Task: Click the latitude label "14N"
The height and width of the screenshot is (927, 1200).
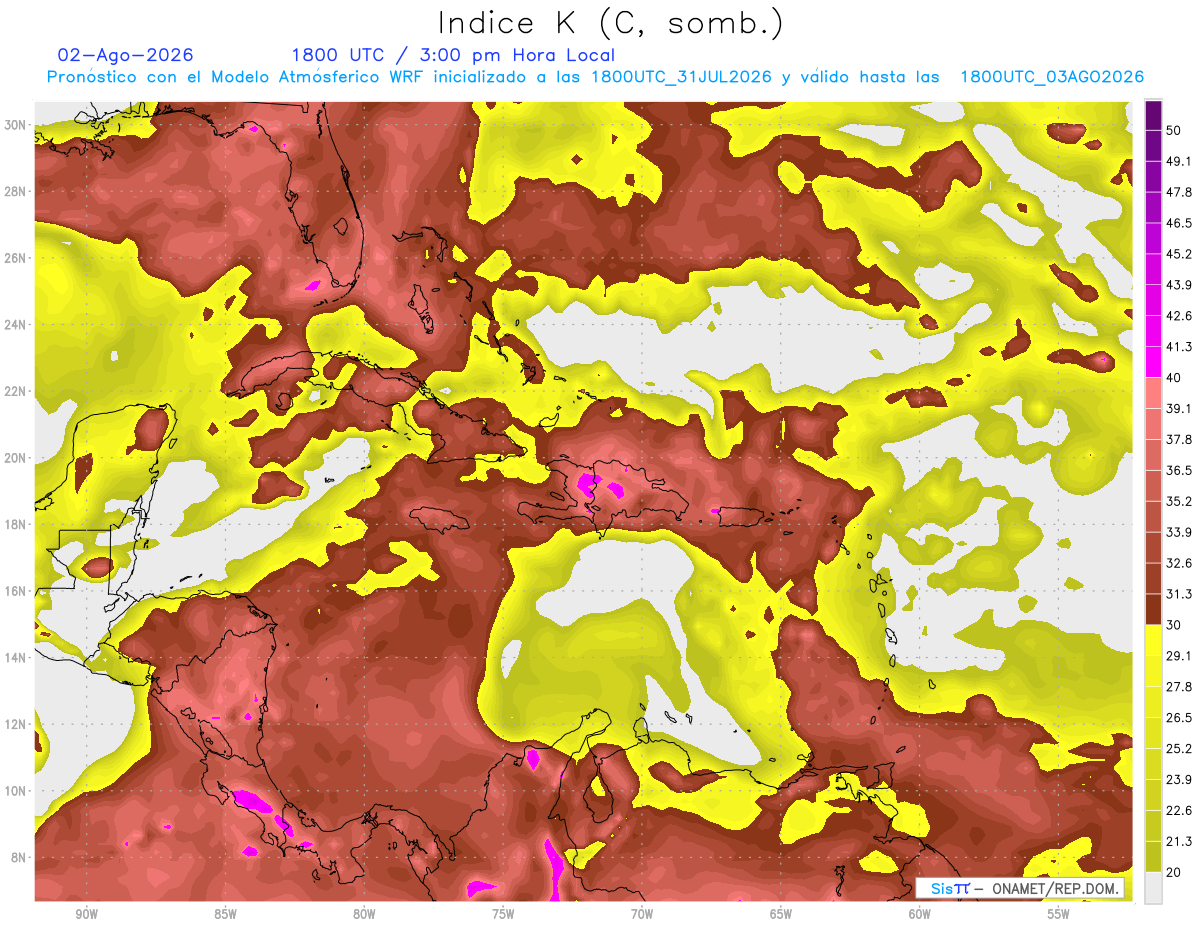Action: [x=14, y=658]
